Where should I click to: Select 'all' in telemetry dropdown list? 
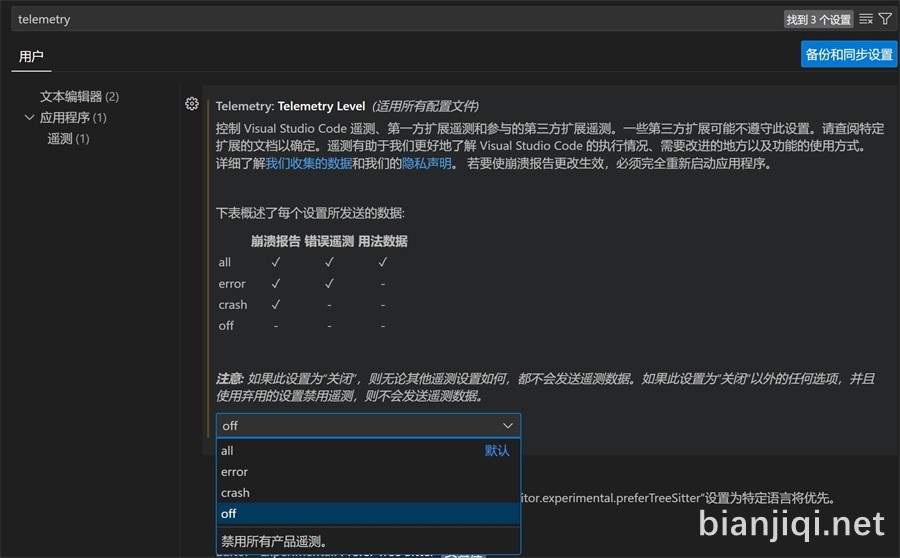pos(228,451)
